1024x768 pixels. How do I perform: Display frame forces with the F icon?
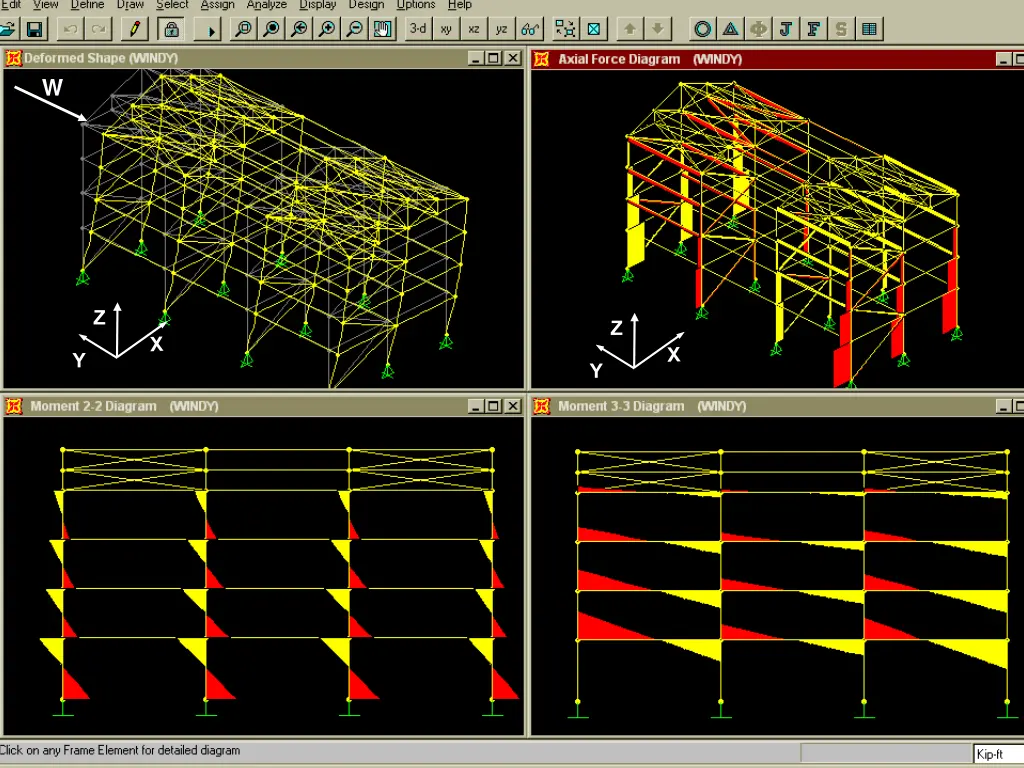(814, 29)
